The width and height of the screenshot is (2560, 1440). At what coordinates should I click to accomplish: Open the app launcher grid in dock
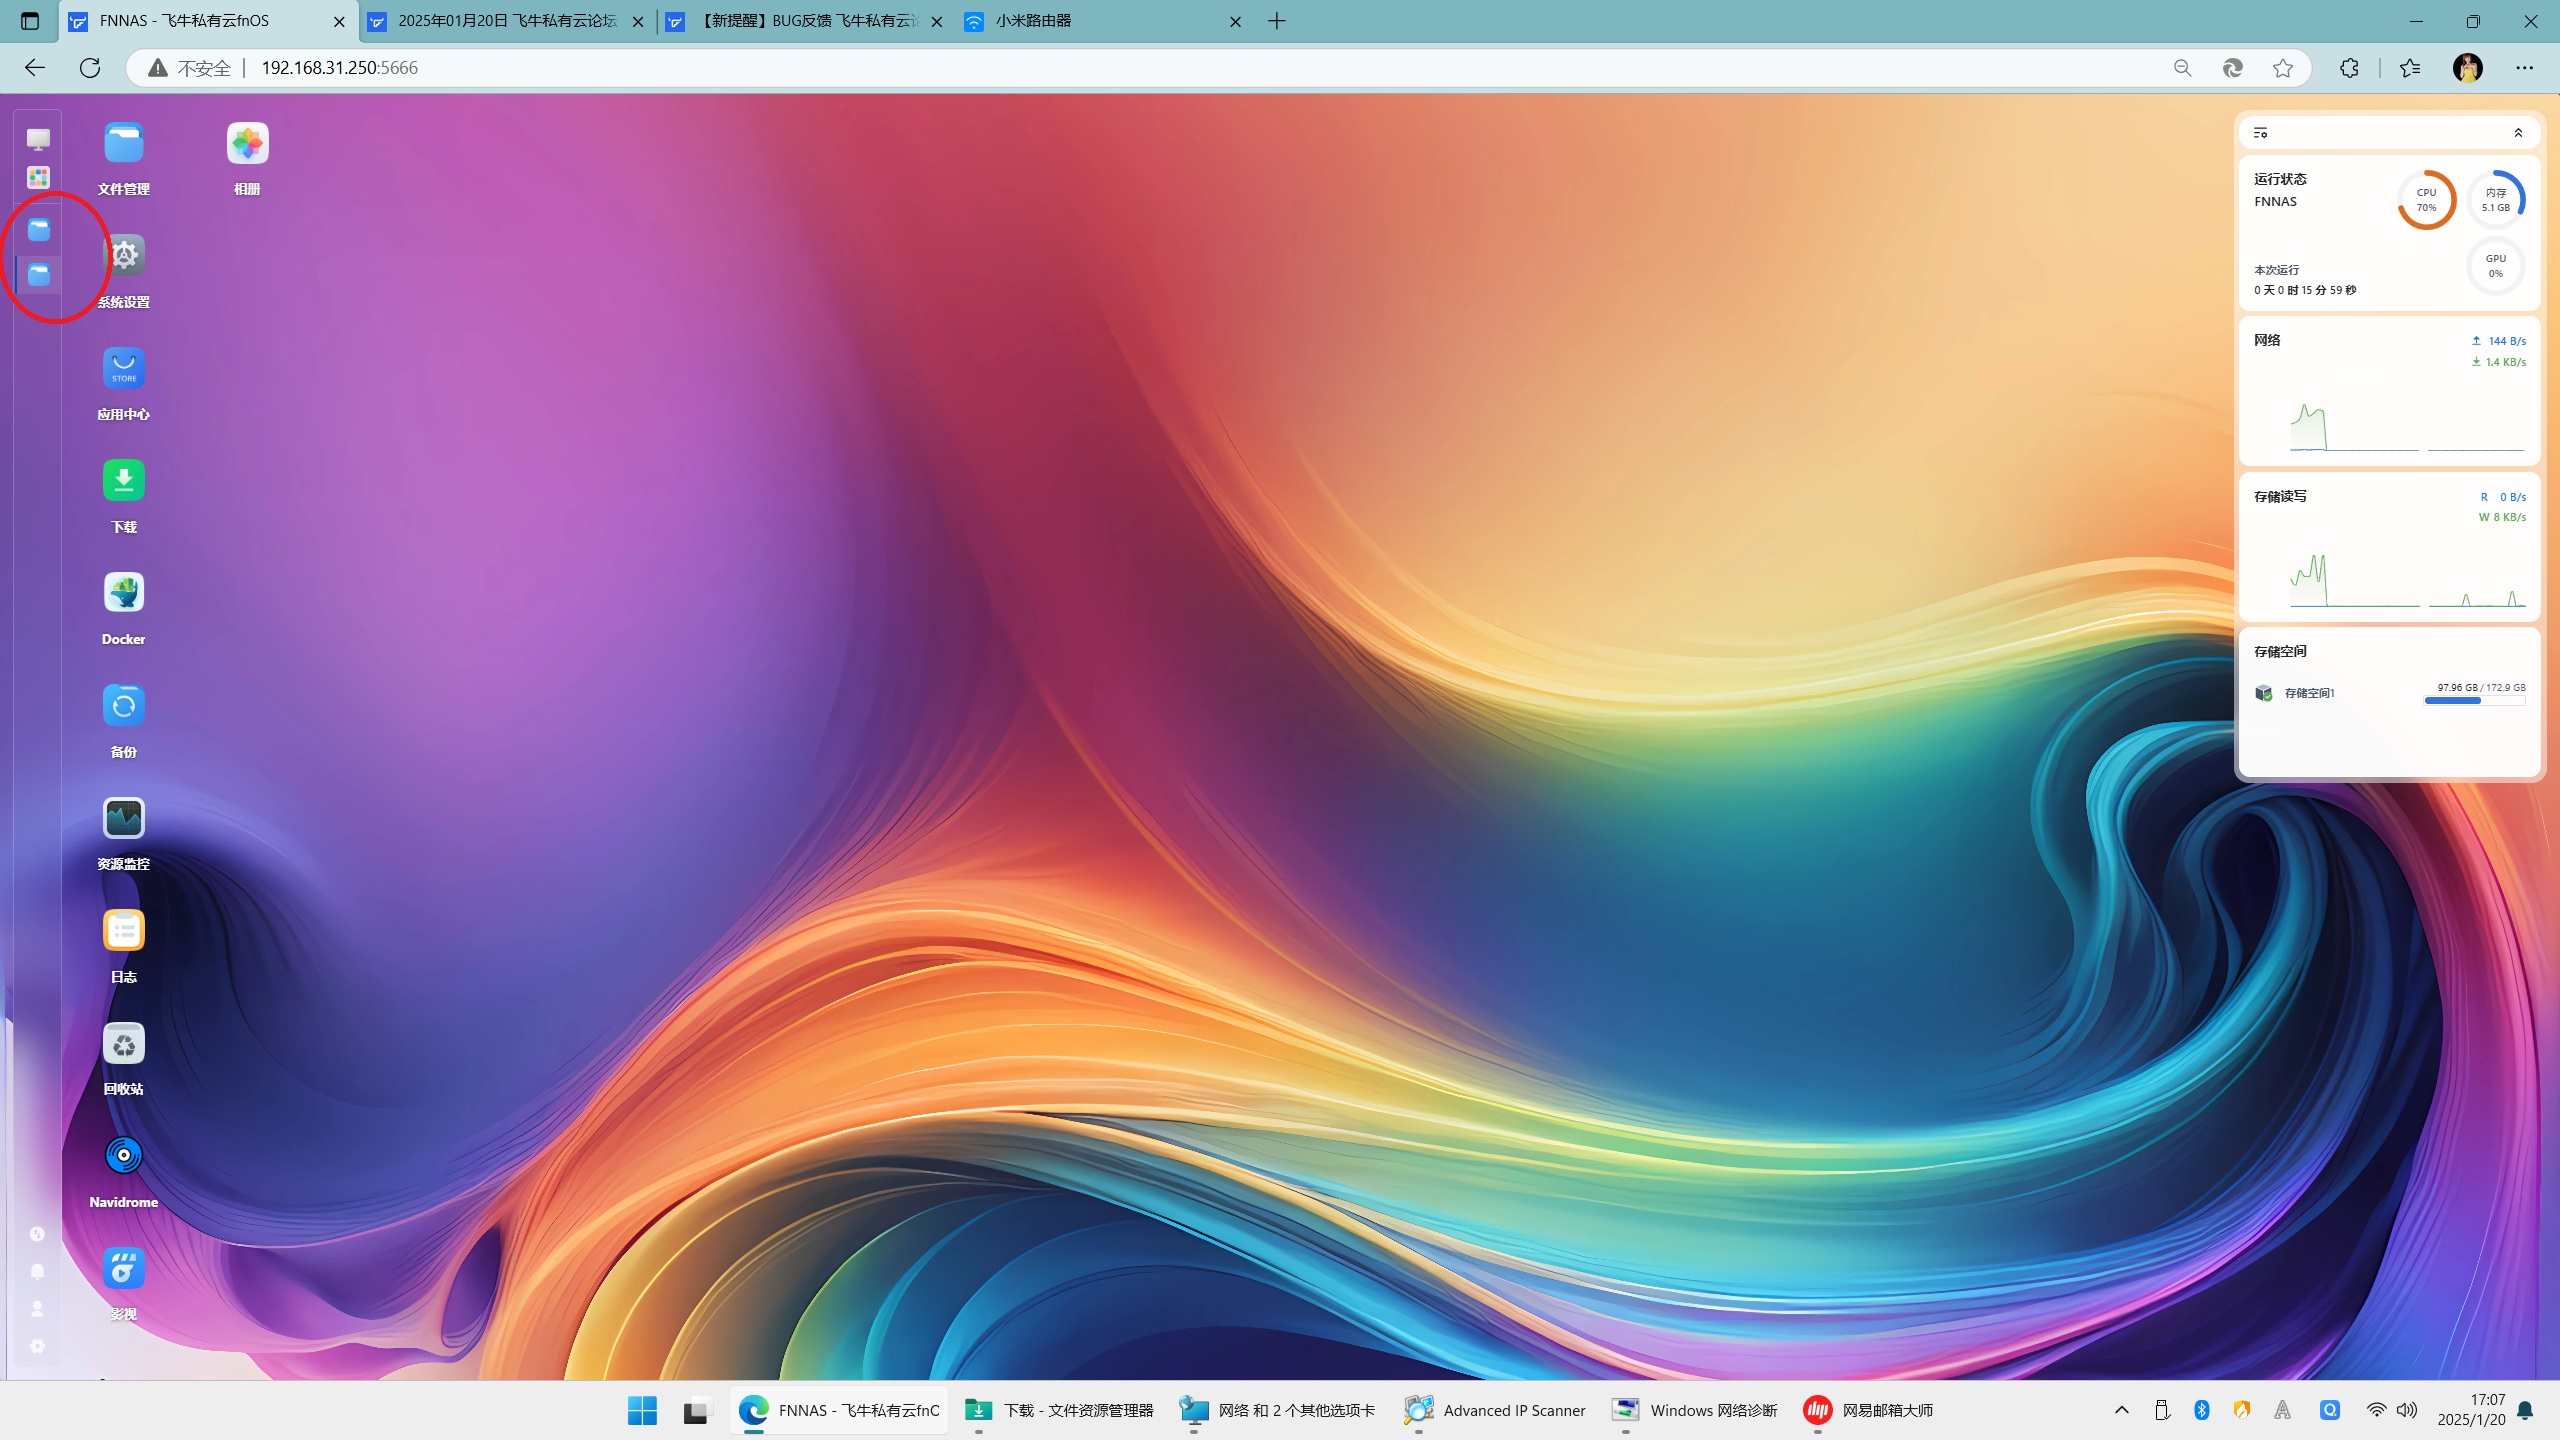tap(38, 177)
